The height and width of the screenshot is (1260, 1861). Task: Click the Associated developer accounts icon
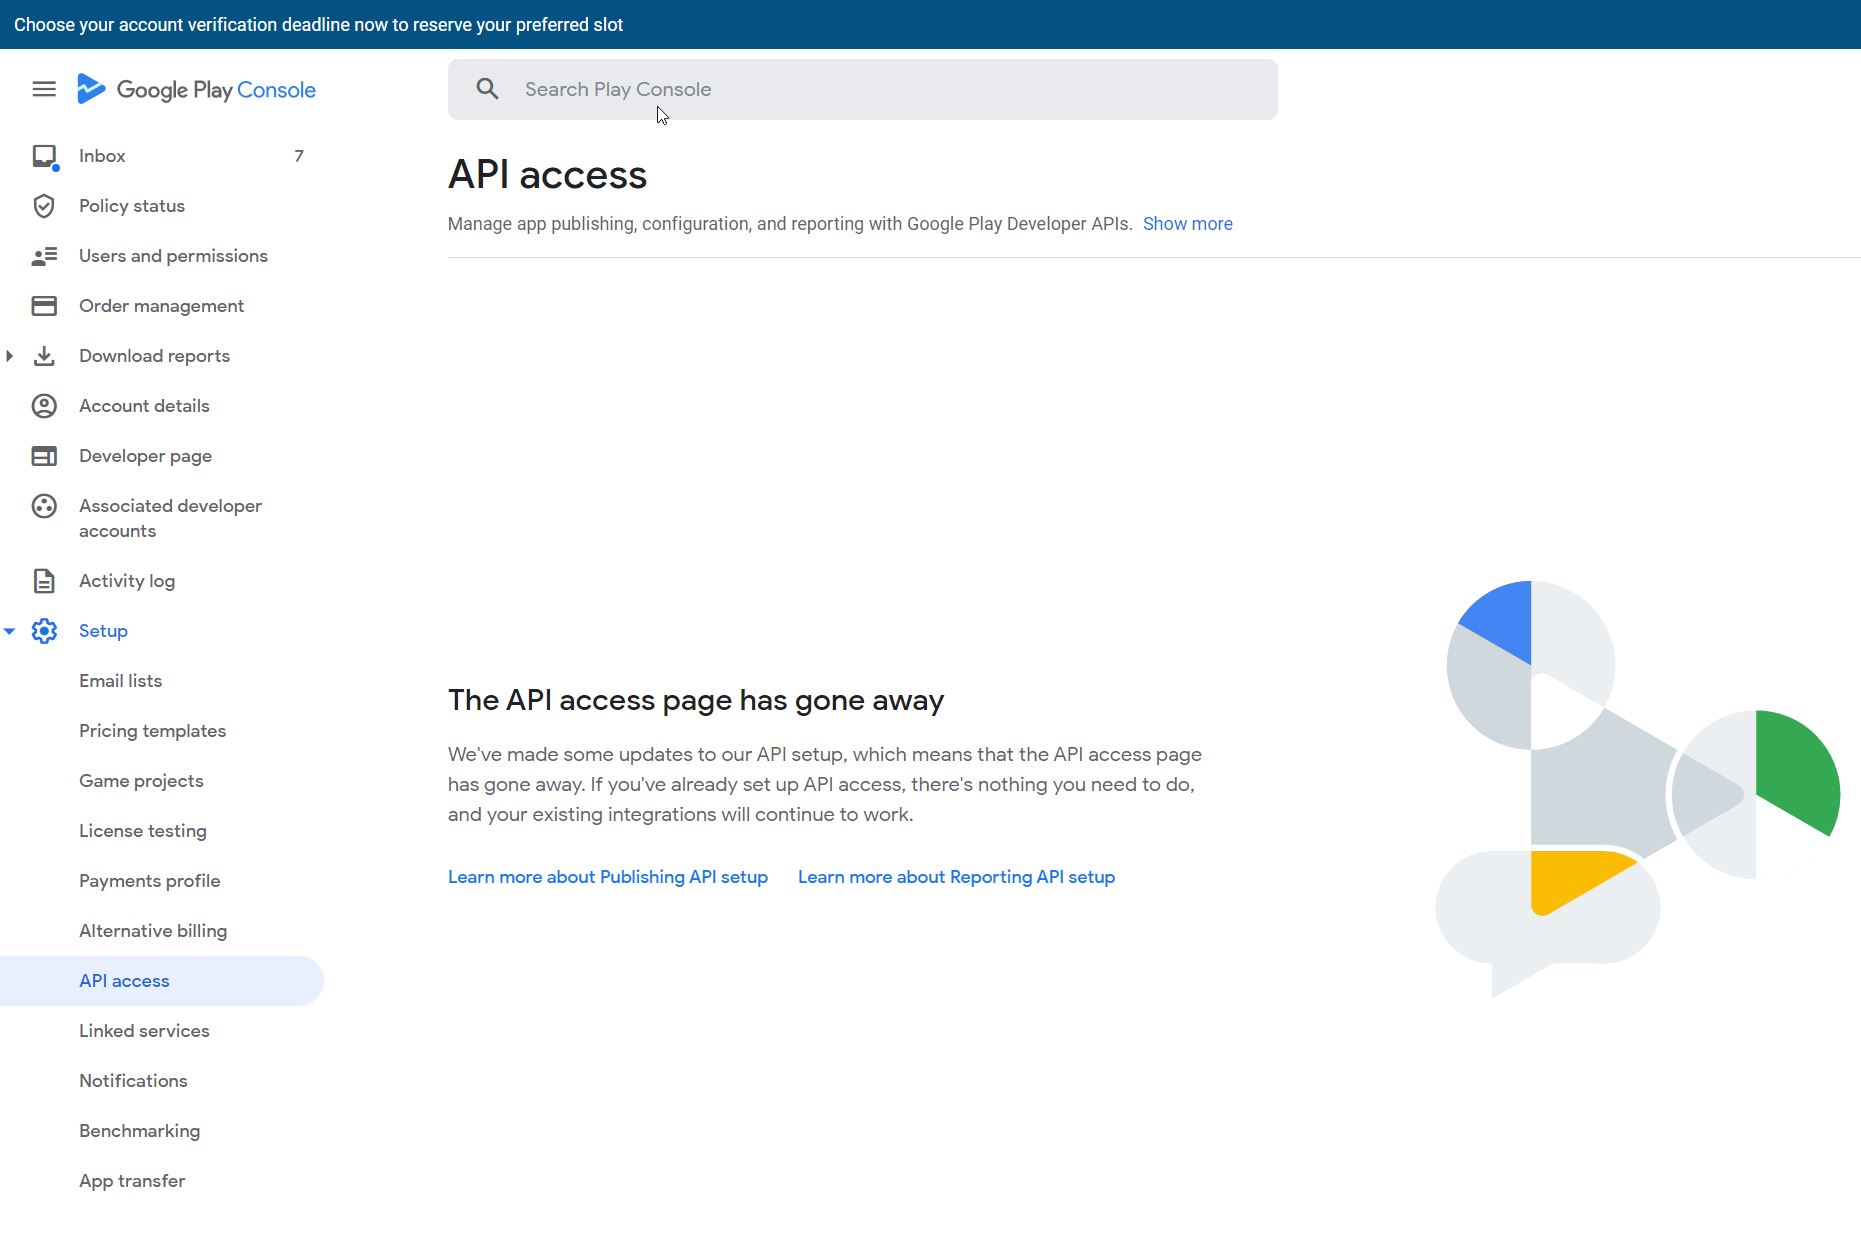click(x=44, y=506)
